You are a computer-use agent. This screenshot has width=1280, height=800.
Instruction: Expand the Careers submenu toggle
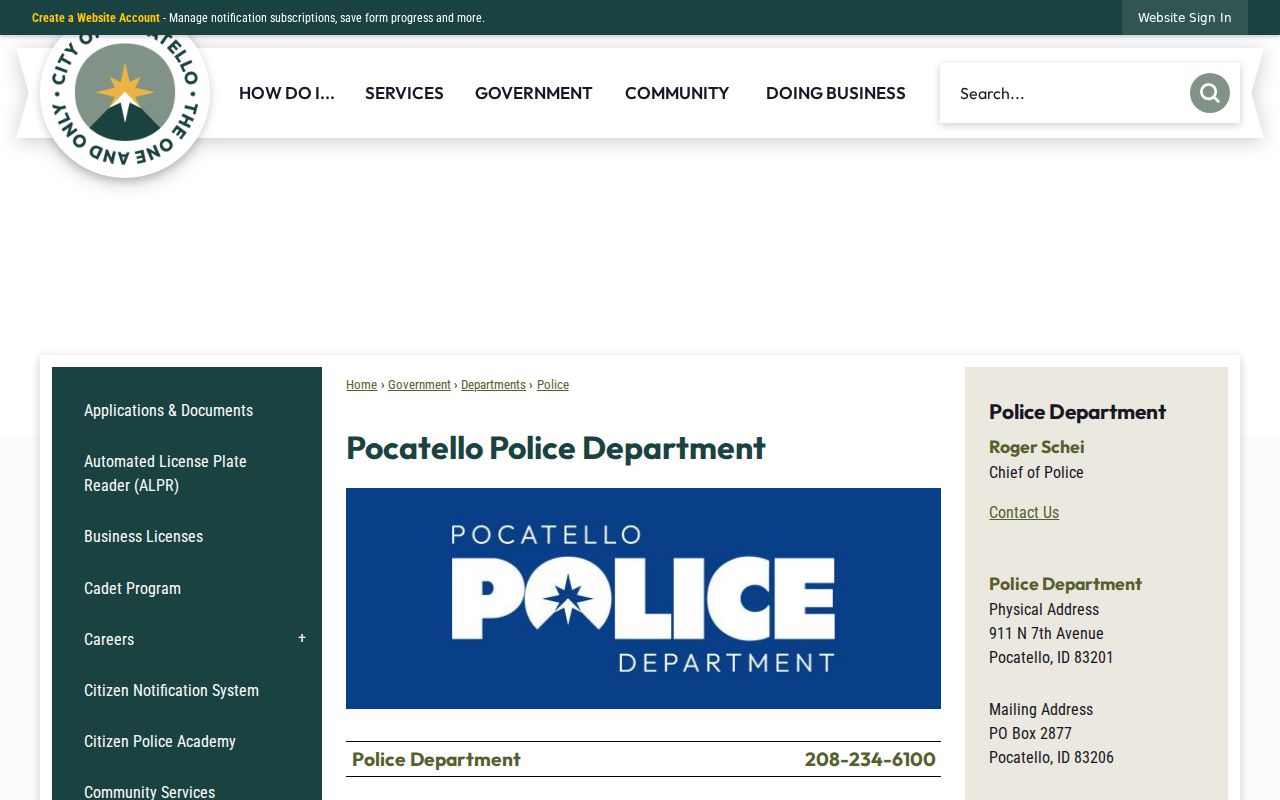(x=302, y=639)
